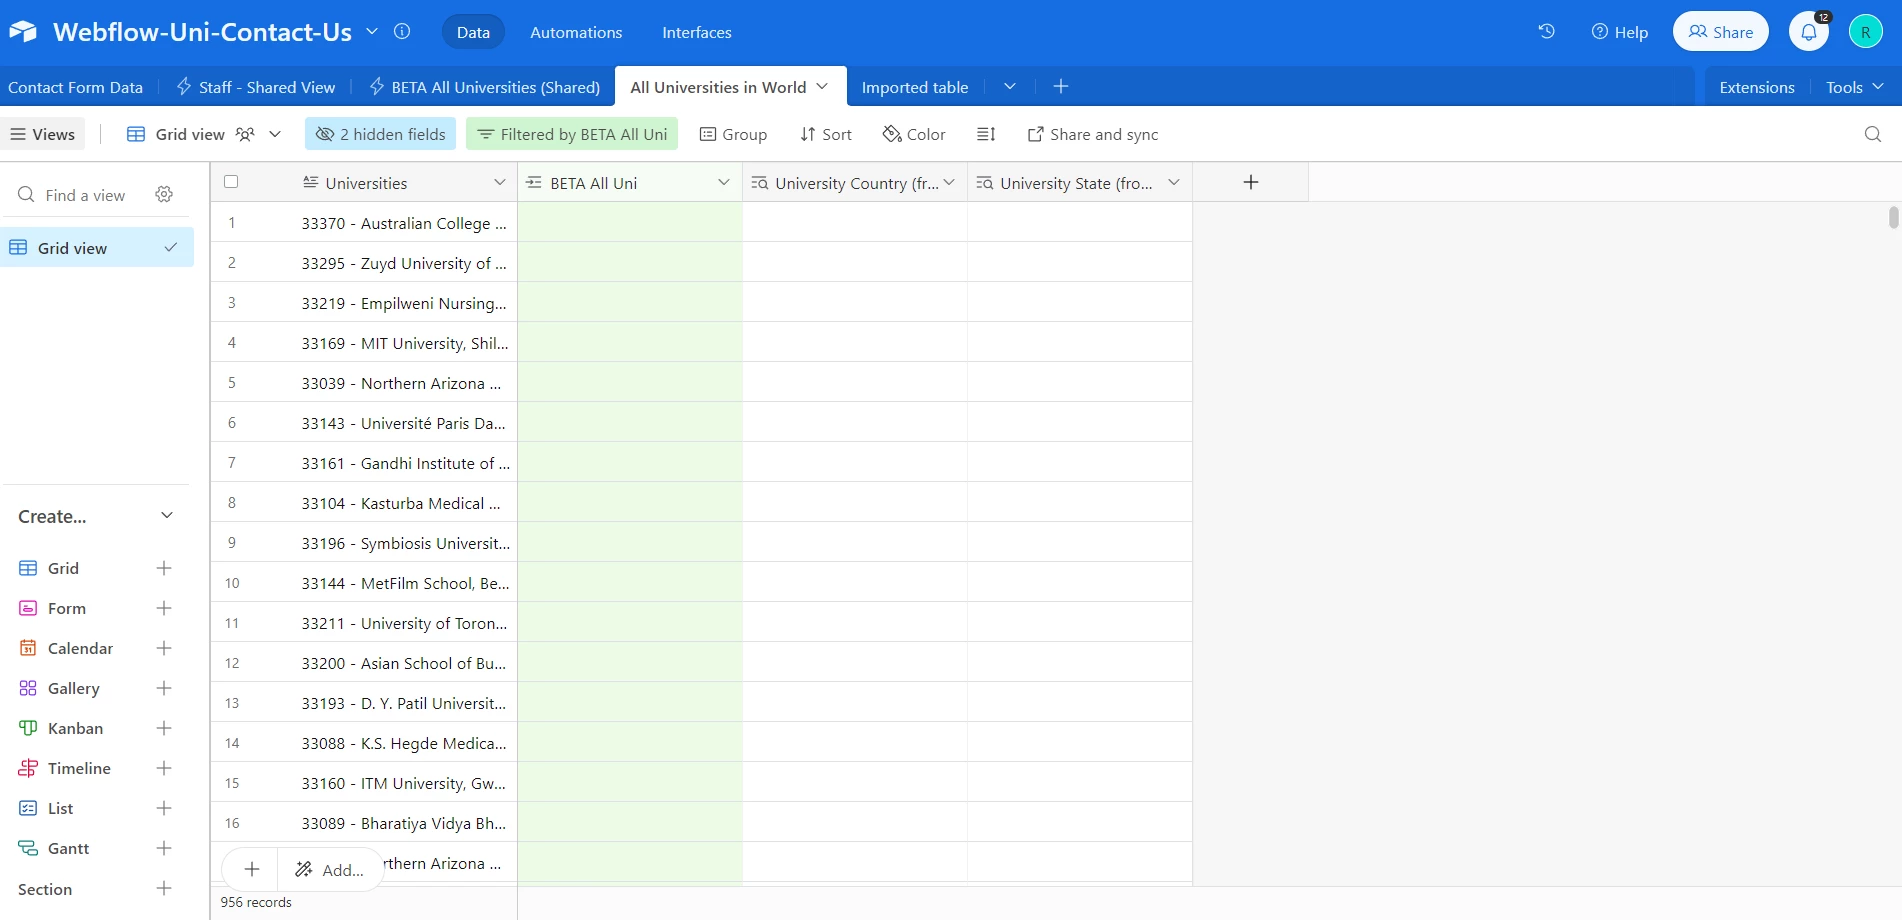Open Help menu
The height and width of the screenshot is (920, 1902).
pyautogui.click(x=1619, y=32)
